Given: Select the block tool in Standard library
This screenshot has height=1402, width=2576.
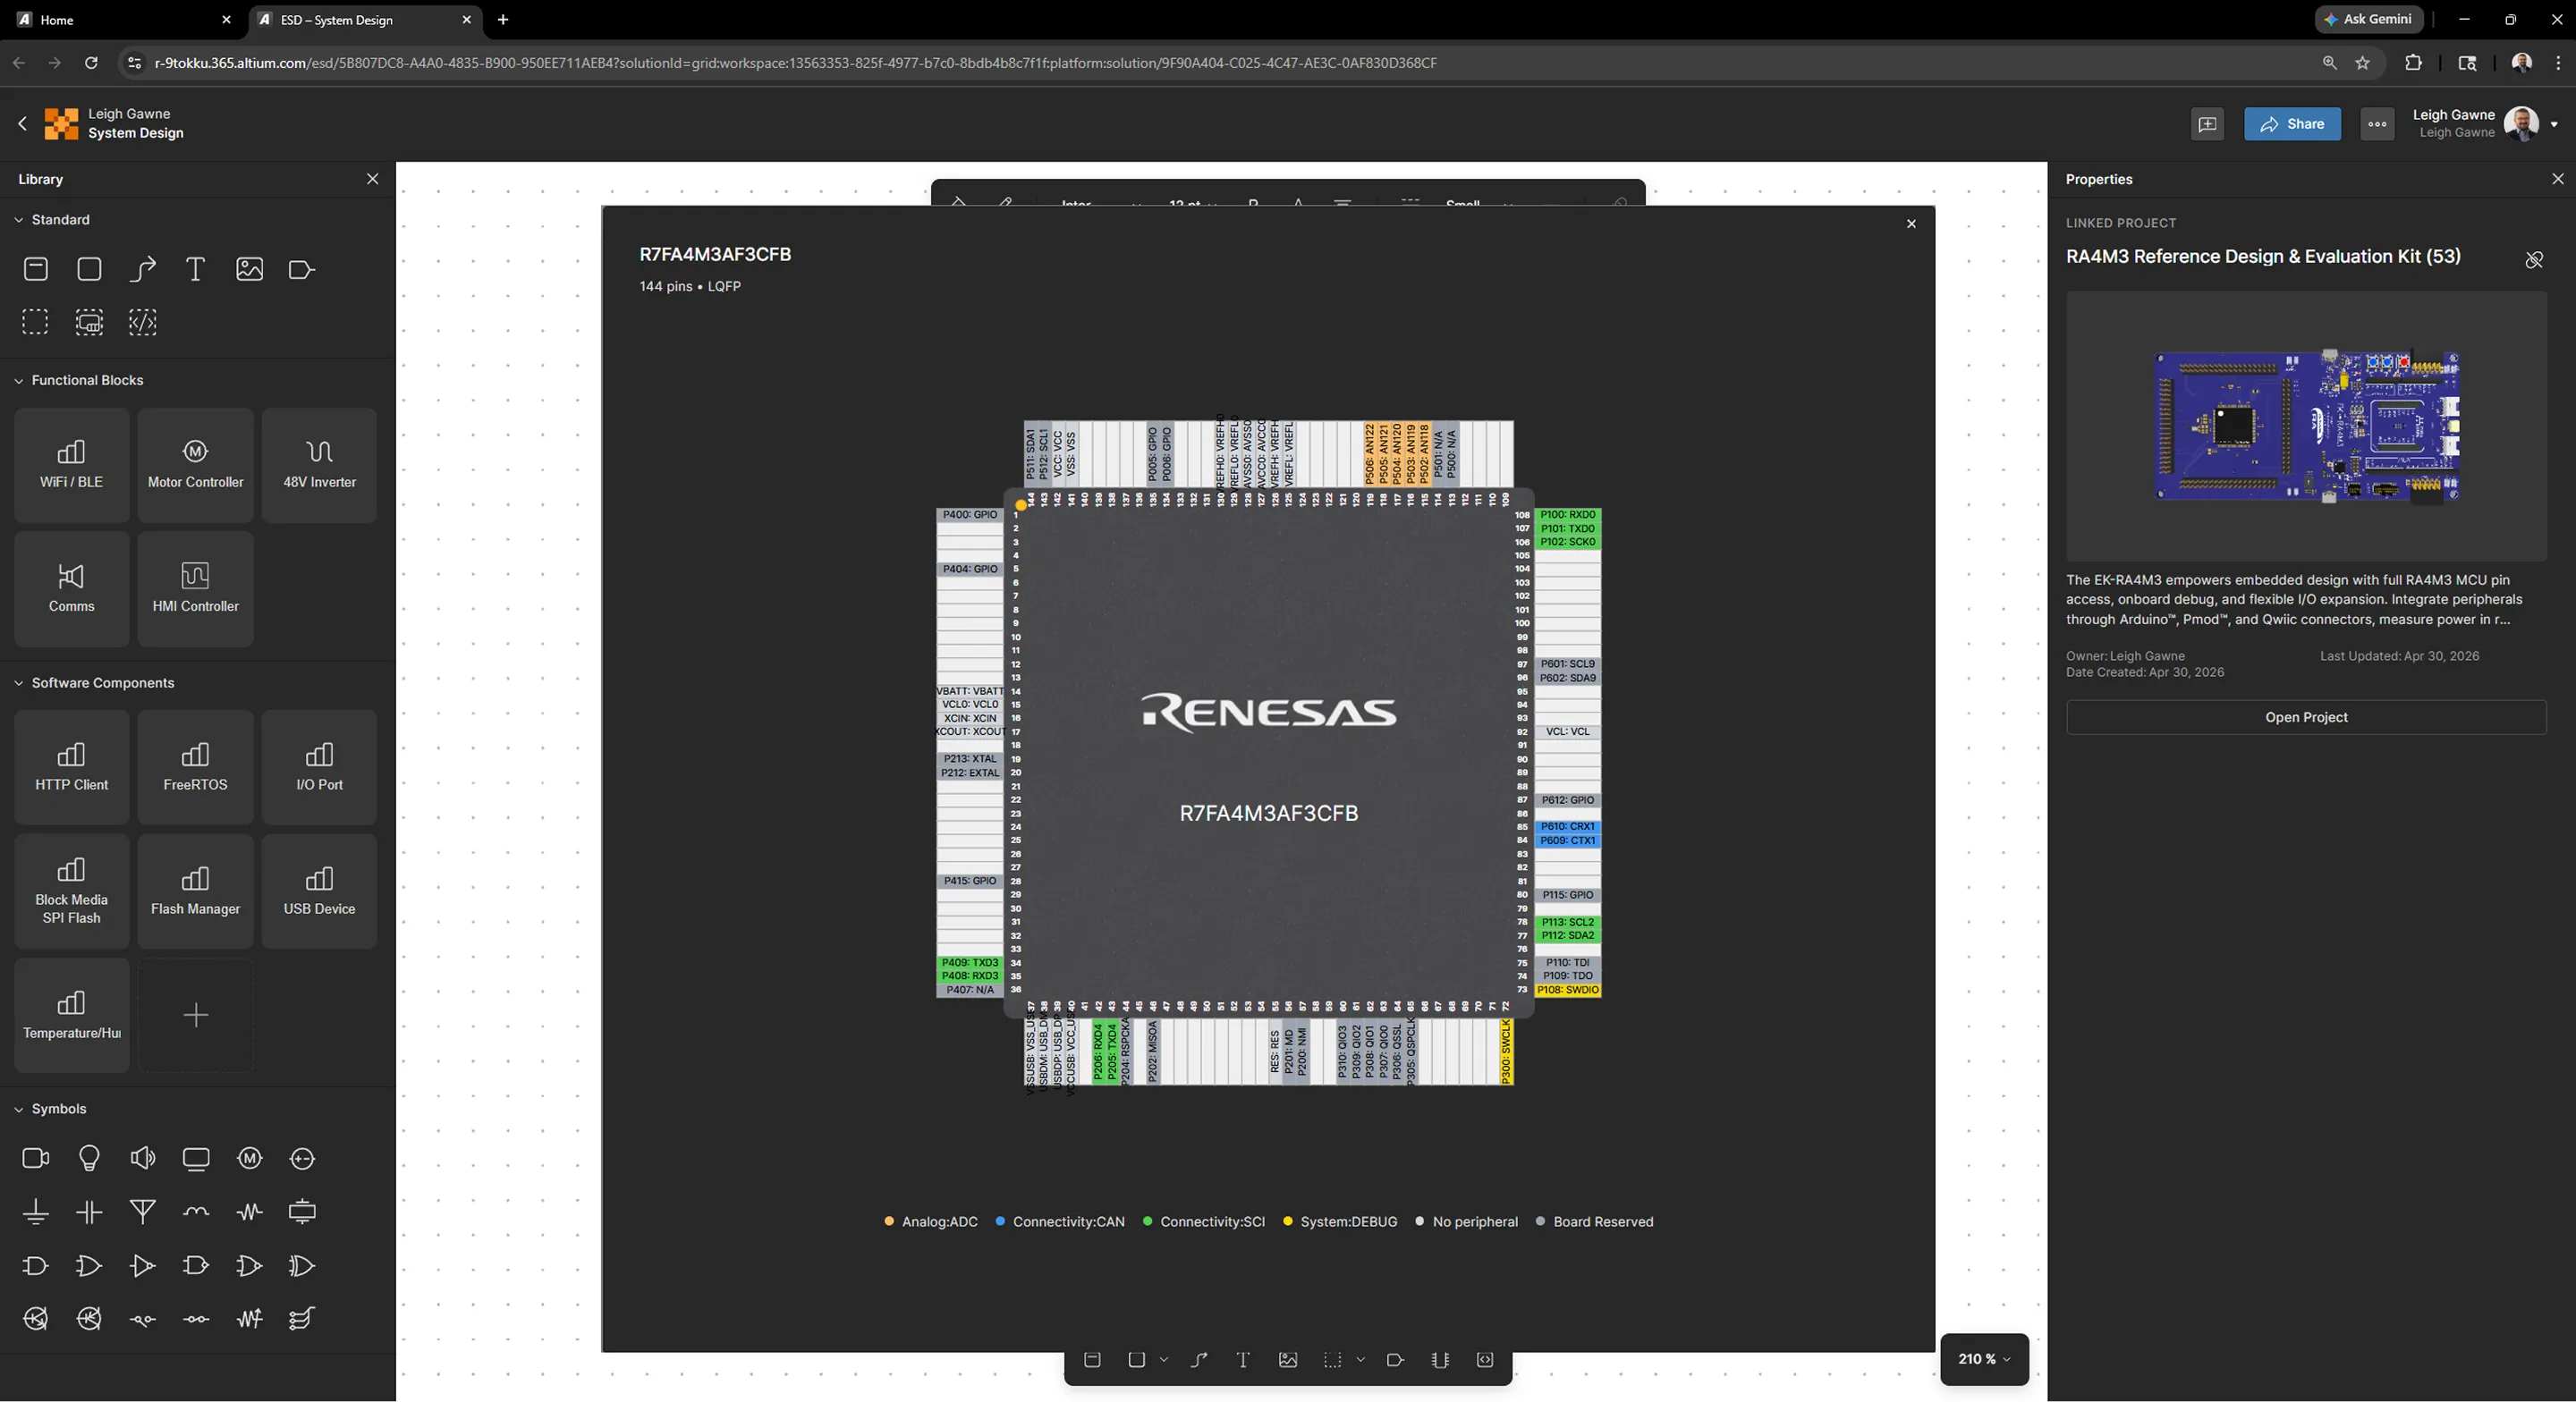Looking at the screenshot, I should click(36, 269).
